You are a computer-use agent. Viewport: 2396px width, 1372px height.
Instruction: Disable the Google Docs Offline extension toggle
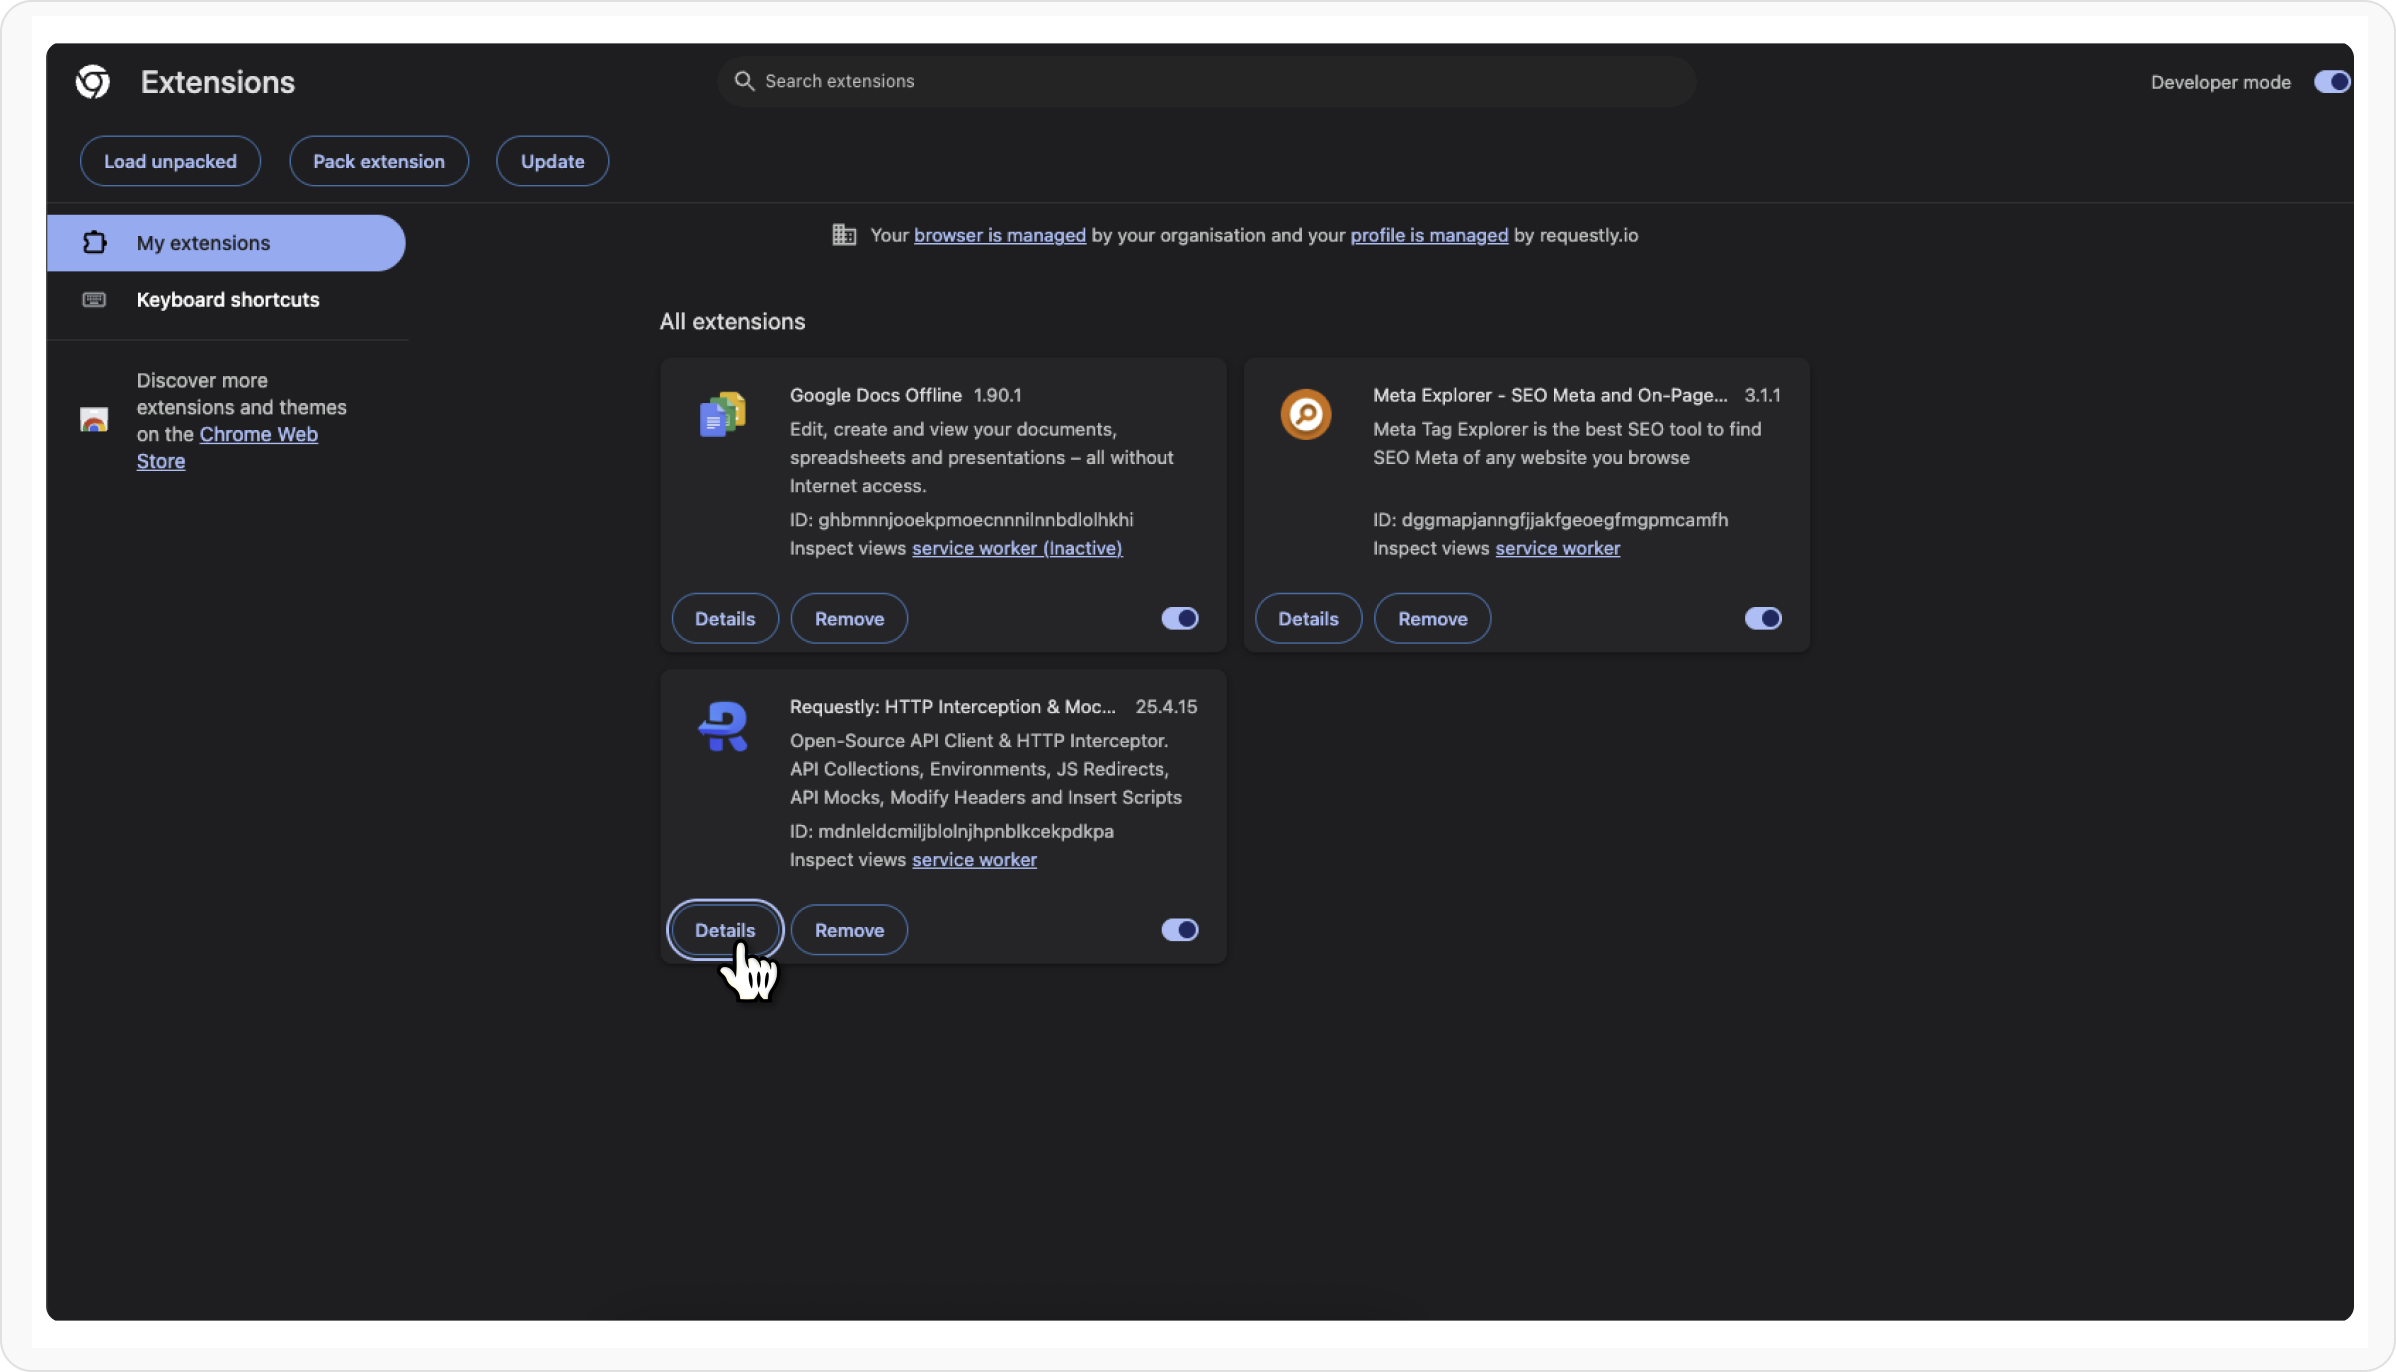pyautogui.click(x=1179, y=619)
